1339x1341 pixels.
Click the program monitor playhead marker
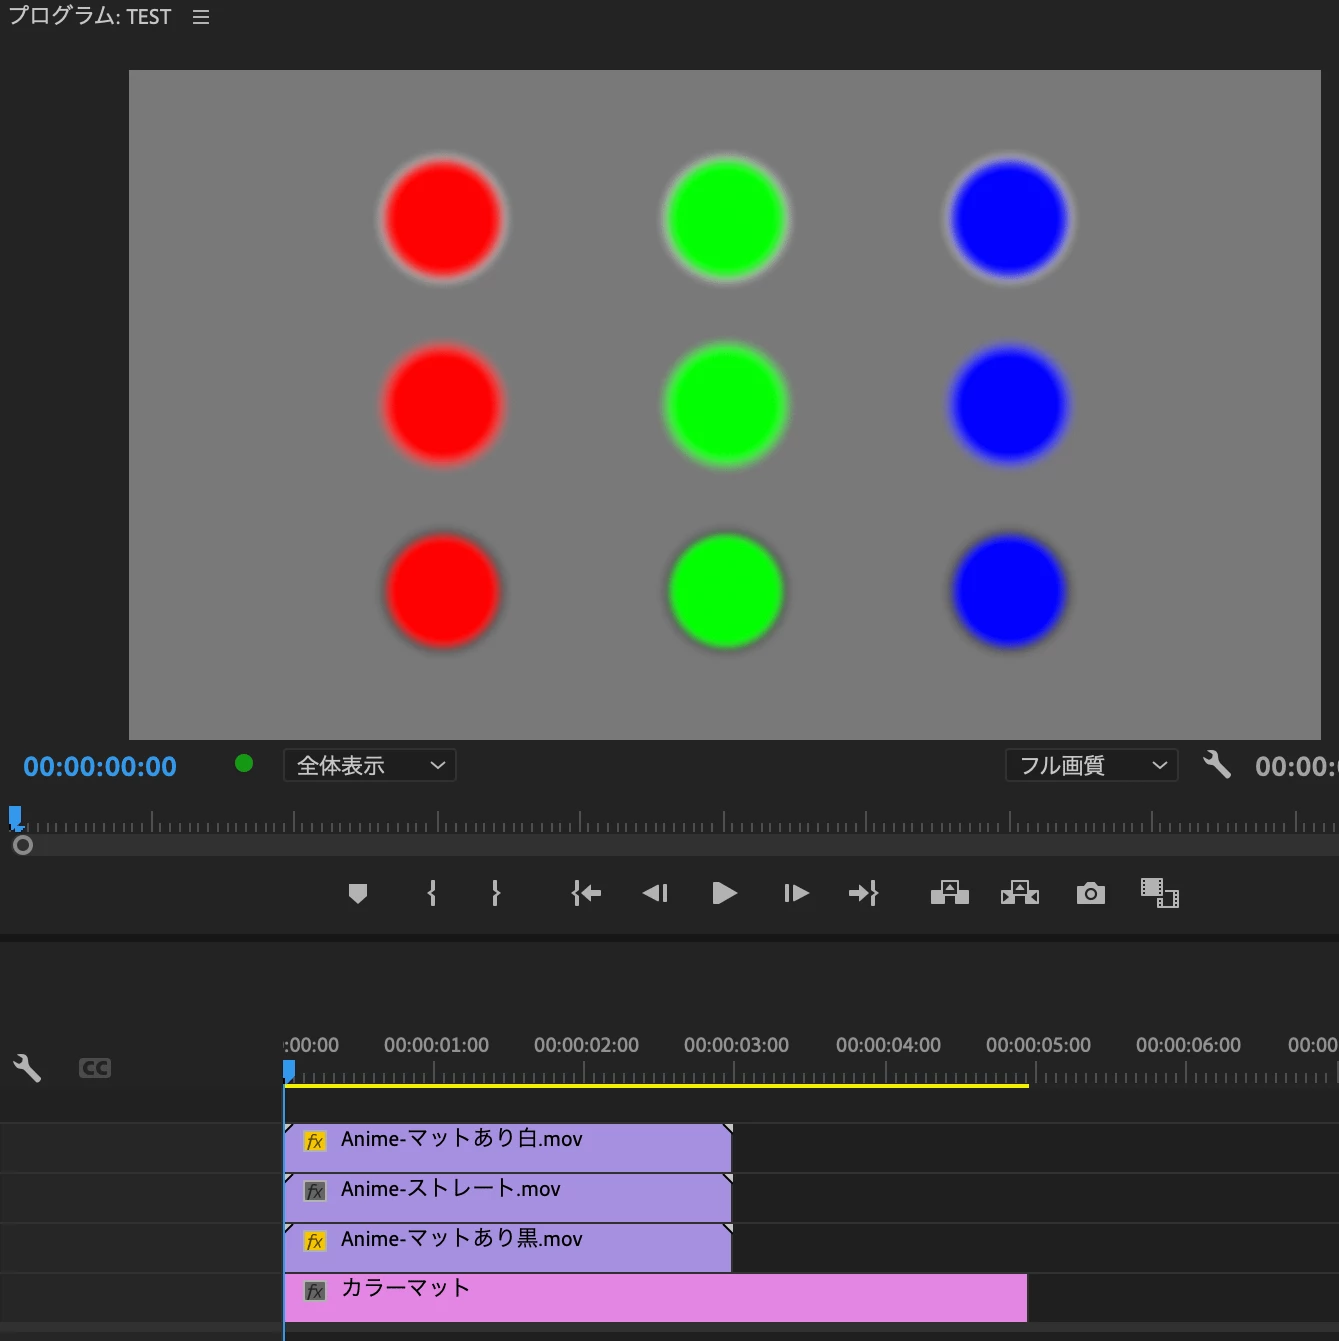(15, 817)
